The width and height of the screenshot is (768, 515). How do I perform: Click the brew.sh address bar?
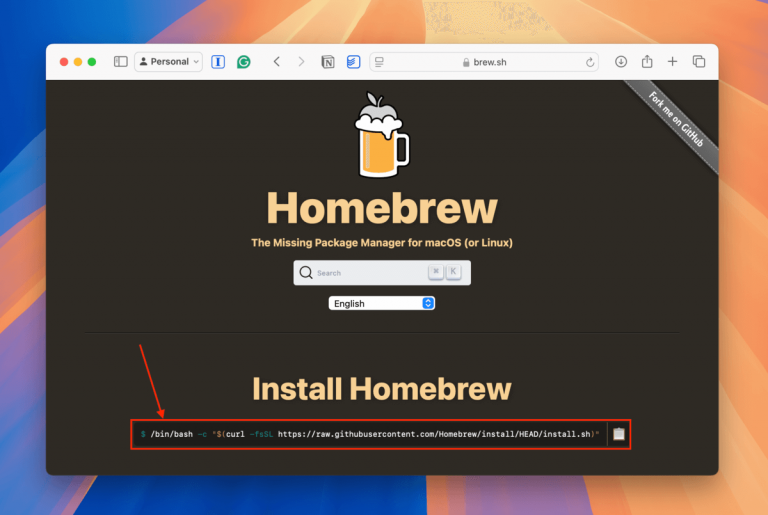pos(485,62)
